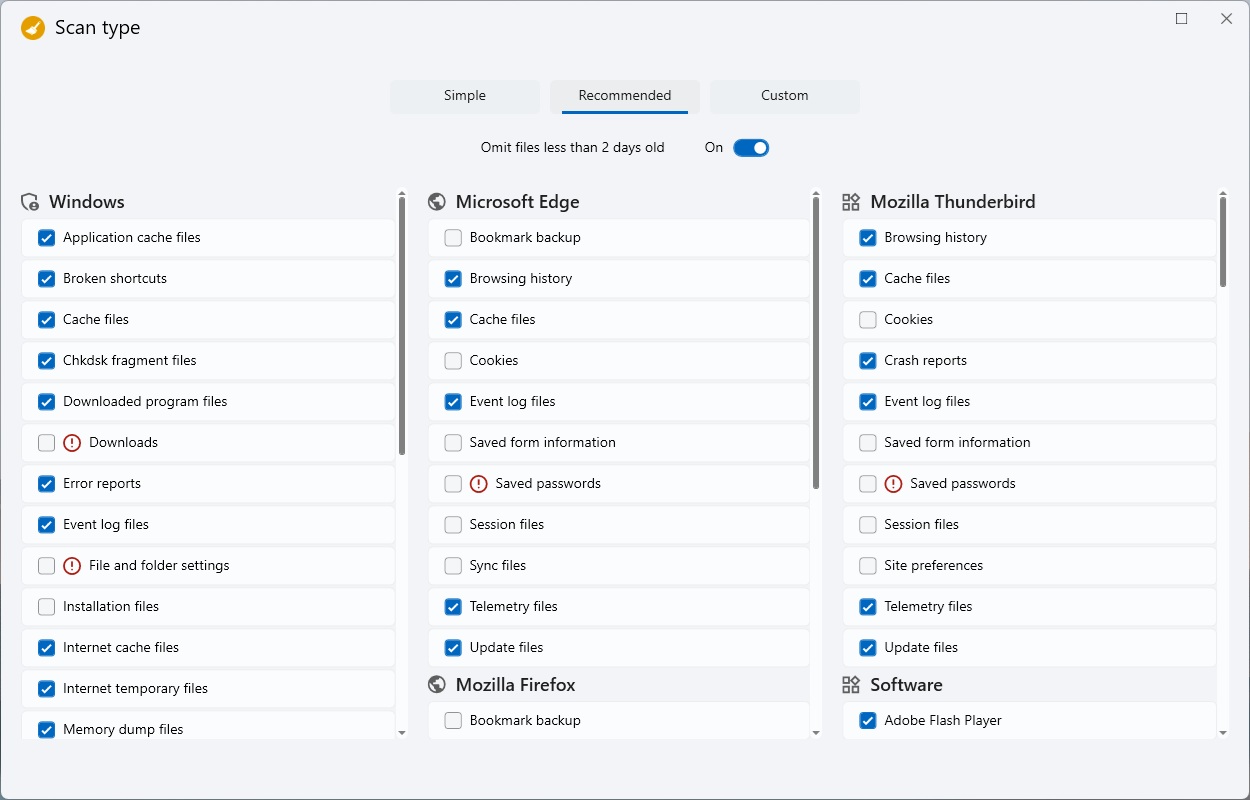Check Thunderbird Site preferences checkbox
Image resolution: width=1250 pixels, height=800 pixels.
868,566
